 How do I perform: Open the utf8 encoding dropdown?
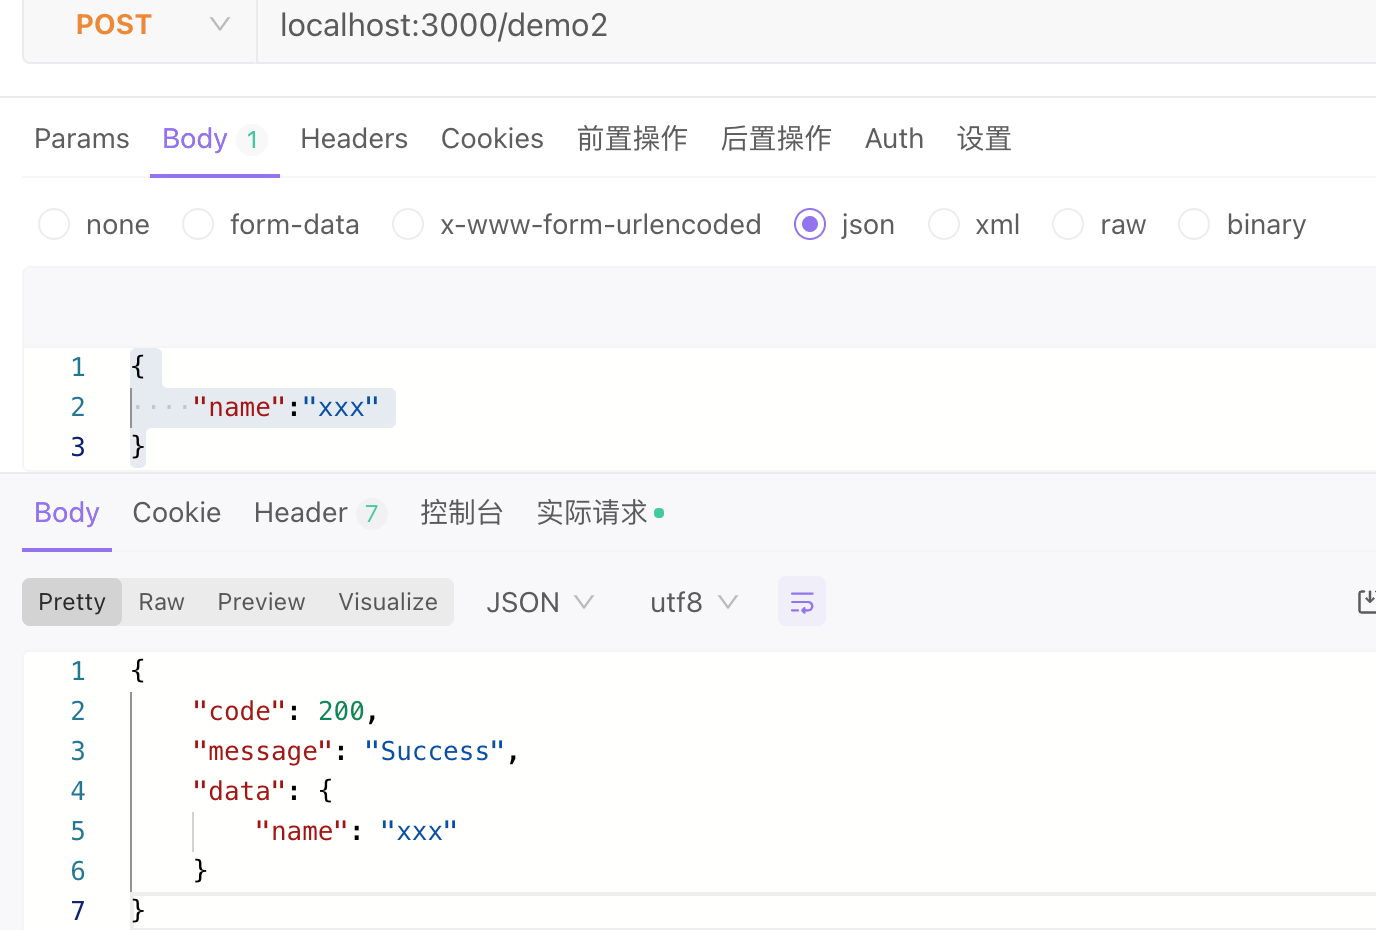coord(694,602)
